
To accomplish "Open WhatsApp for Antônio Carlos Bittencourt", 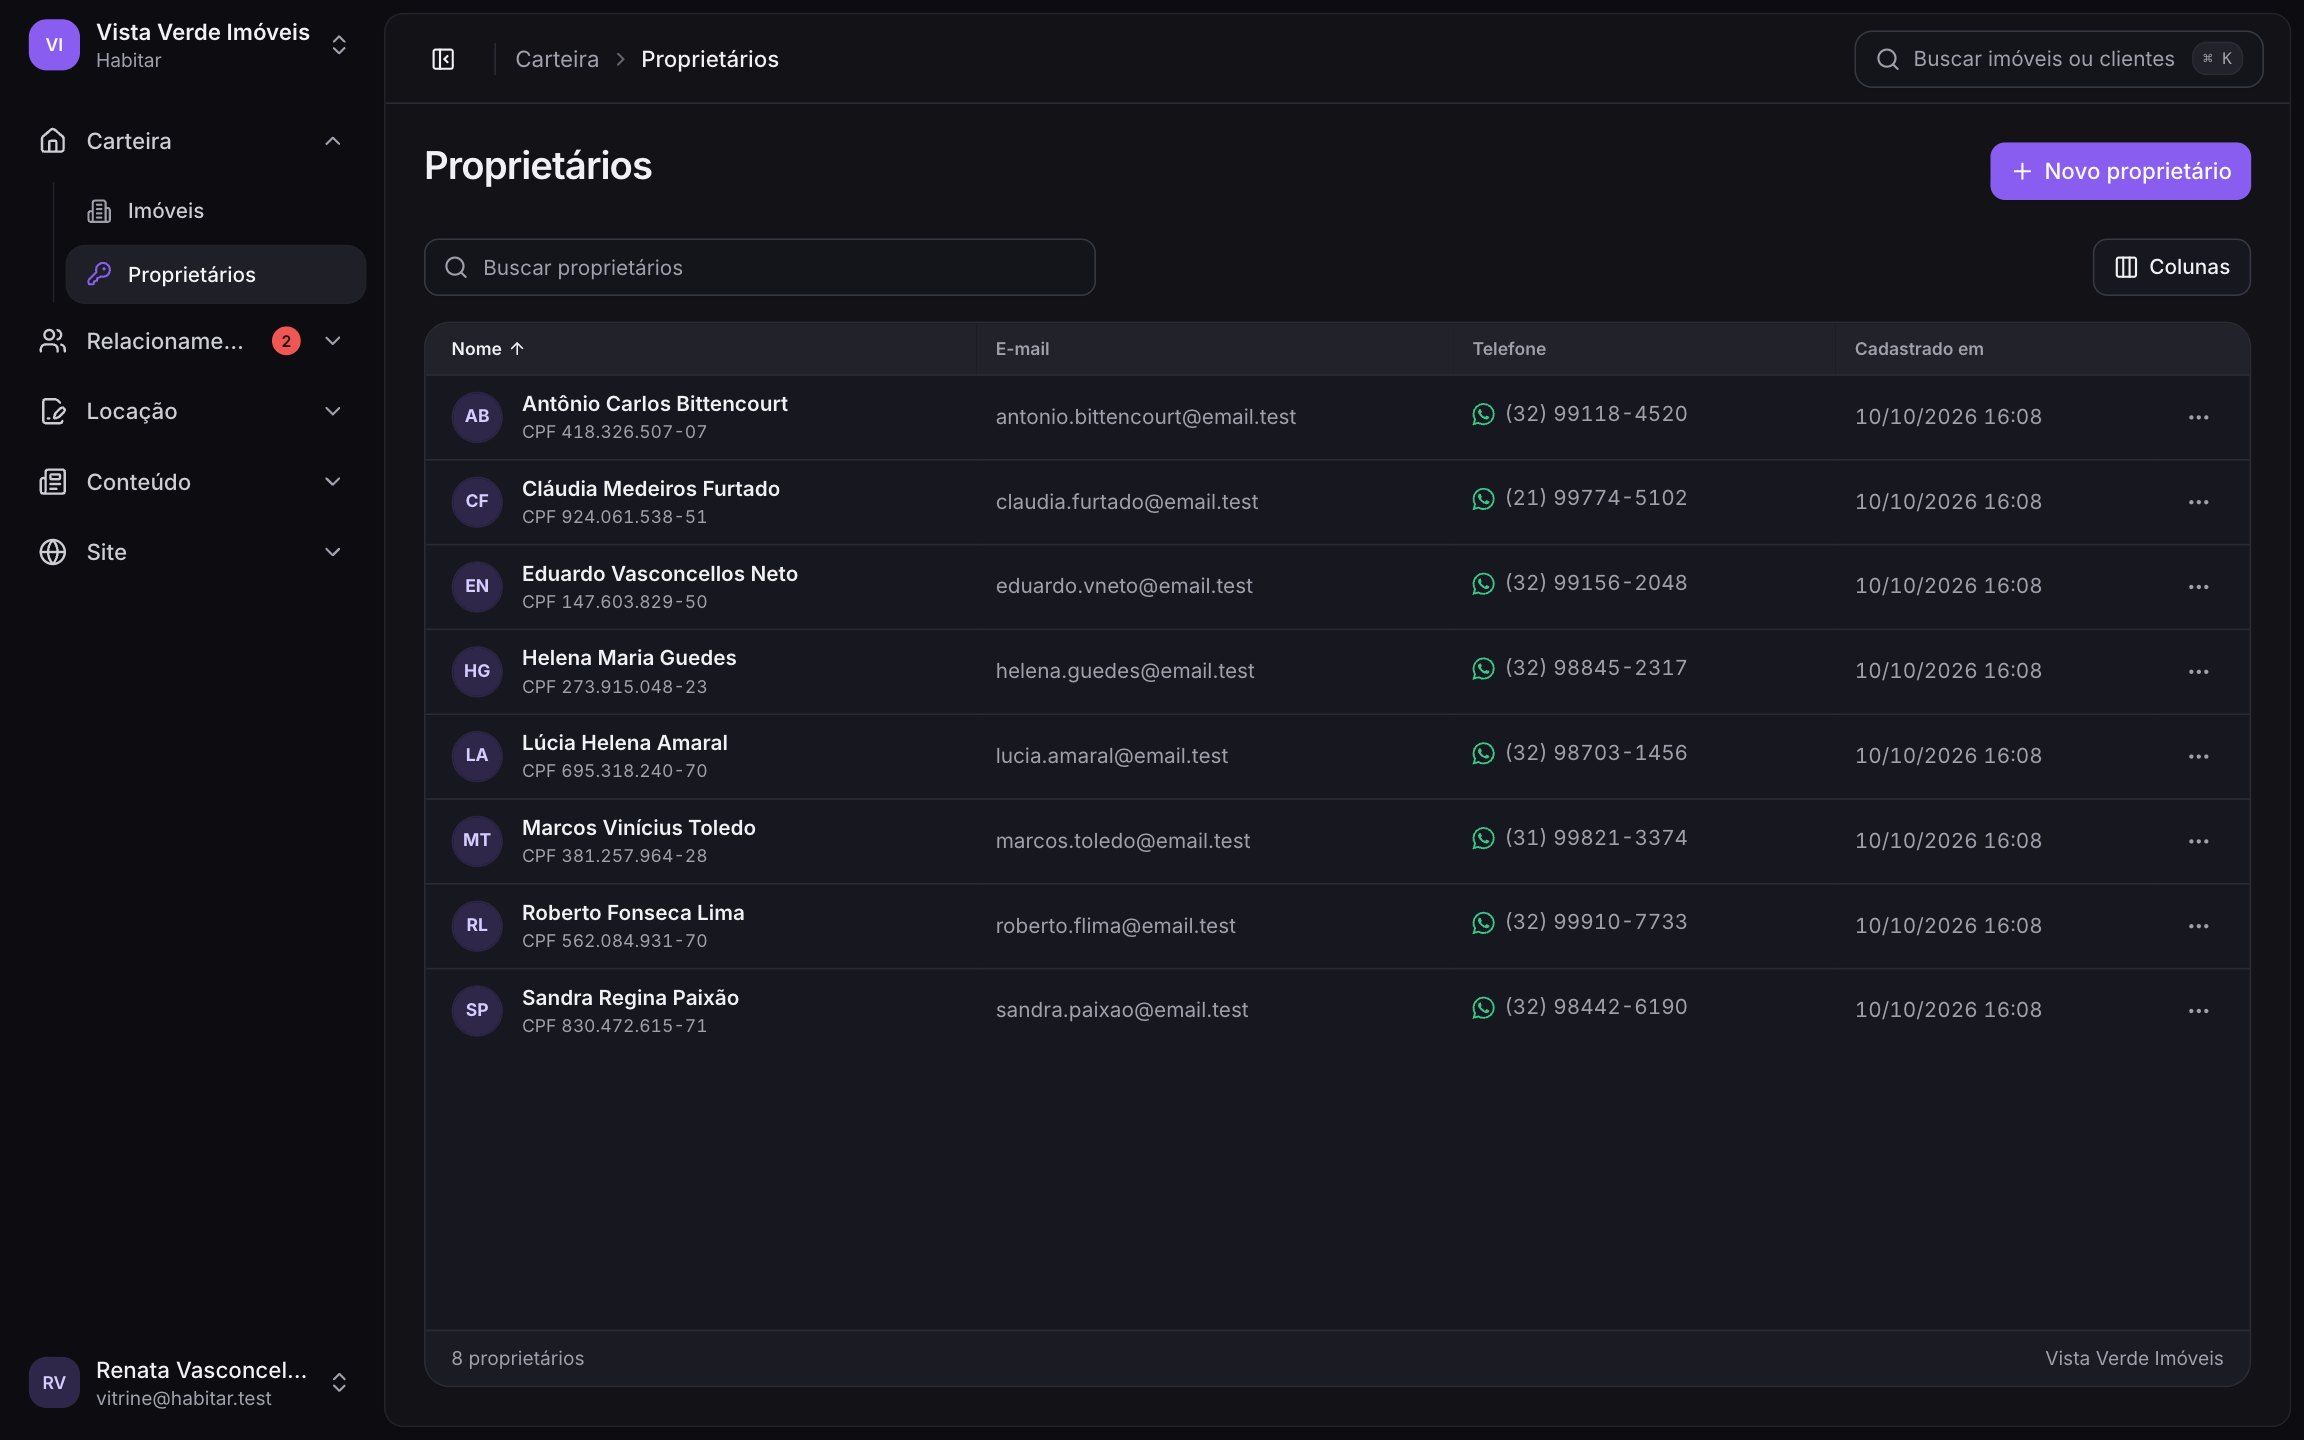I will [x=1483, y=414].
